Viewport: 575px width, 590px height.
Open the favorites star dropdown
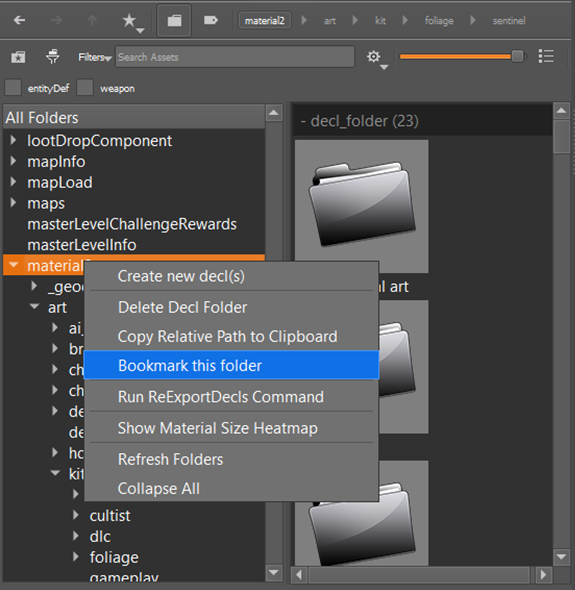pyautogui.click(x=133, y=22)
